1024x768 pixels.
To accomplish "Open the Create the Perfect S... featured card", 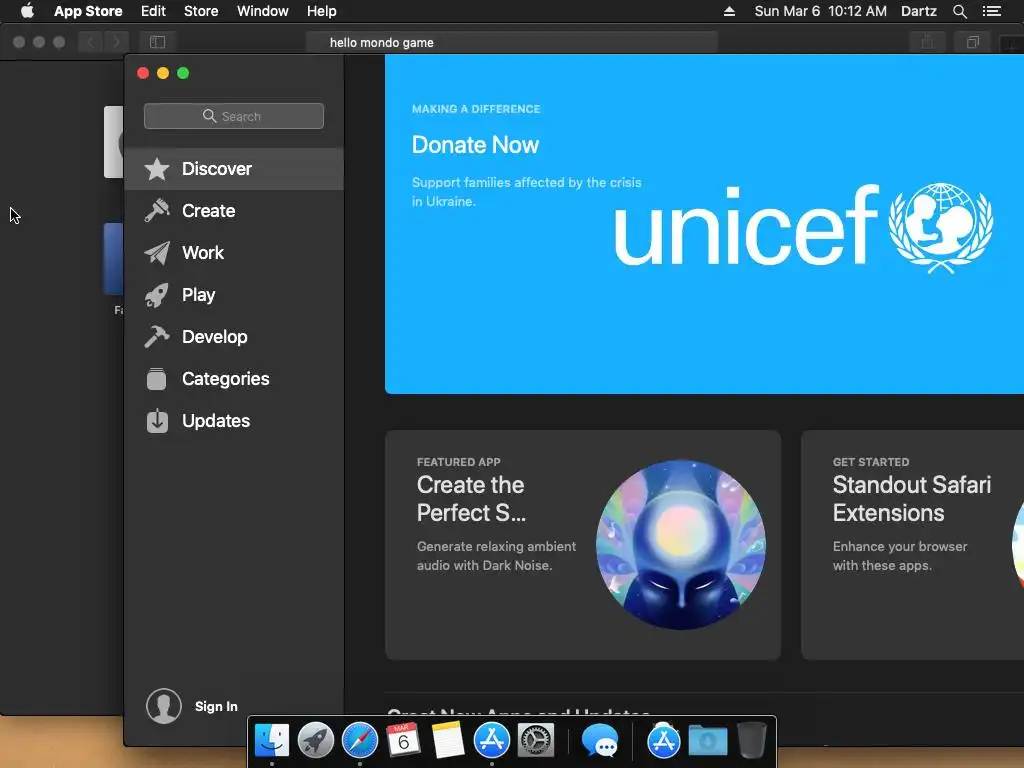I will point(583,545).
